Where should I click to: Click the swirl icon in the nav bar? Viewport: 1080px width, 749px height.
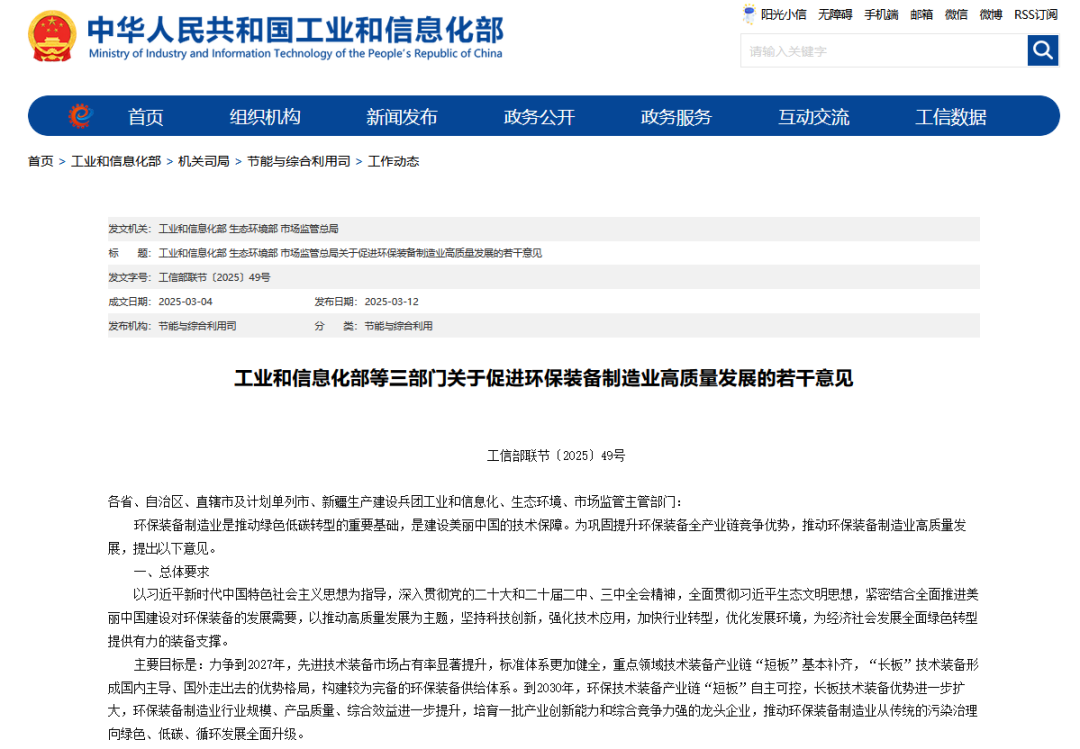pos(80,115)
